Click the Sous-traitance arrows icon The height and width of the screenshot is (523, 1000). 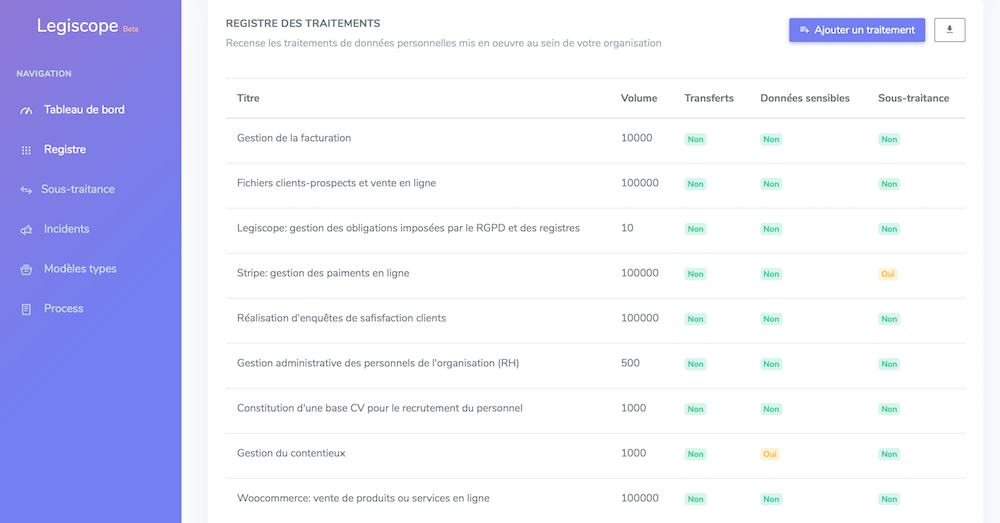click(x=26, y=190)
